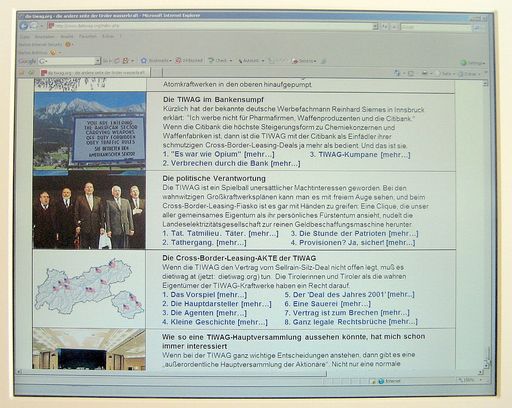The width and height of the screenshot is (512, 408).
Task: Click the Internet zone globe in status bar
Action: [381, 381]
